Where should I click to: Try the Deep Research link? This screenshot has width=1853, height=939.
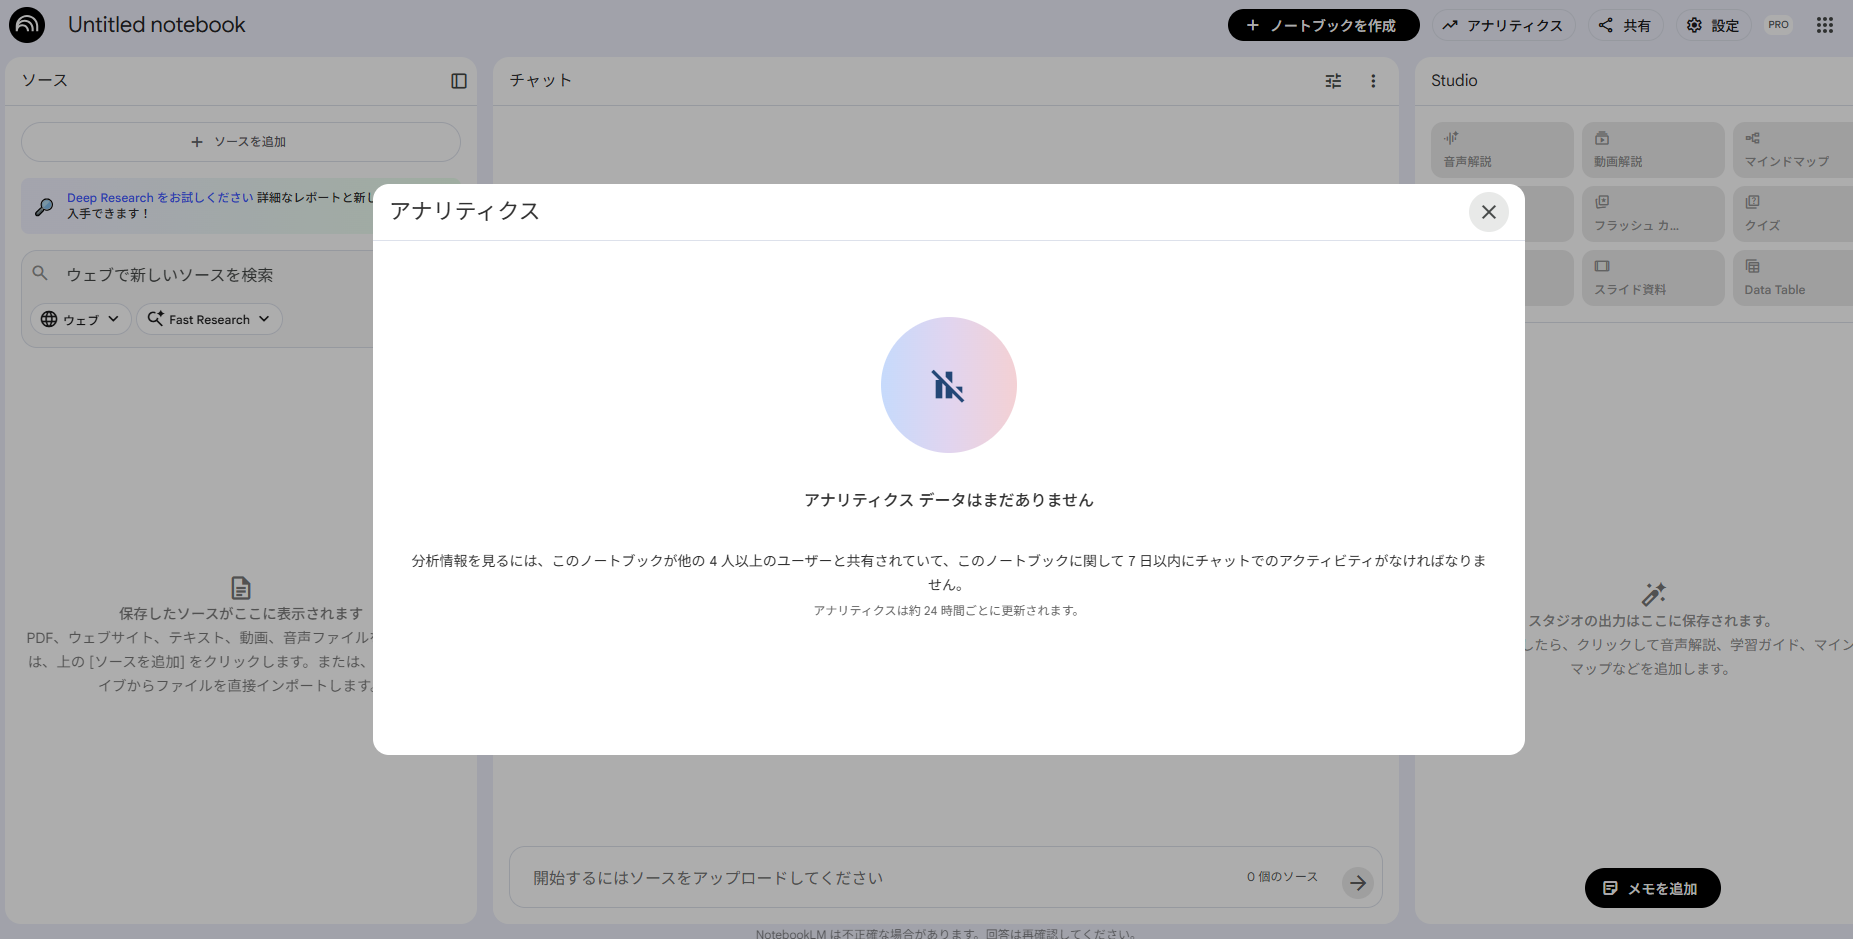click(111, 197)
